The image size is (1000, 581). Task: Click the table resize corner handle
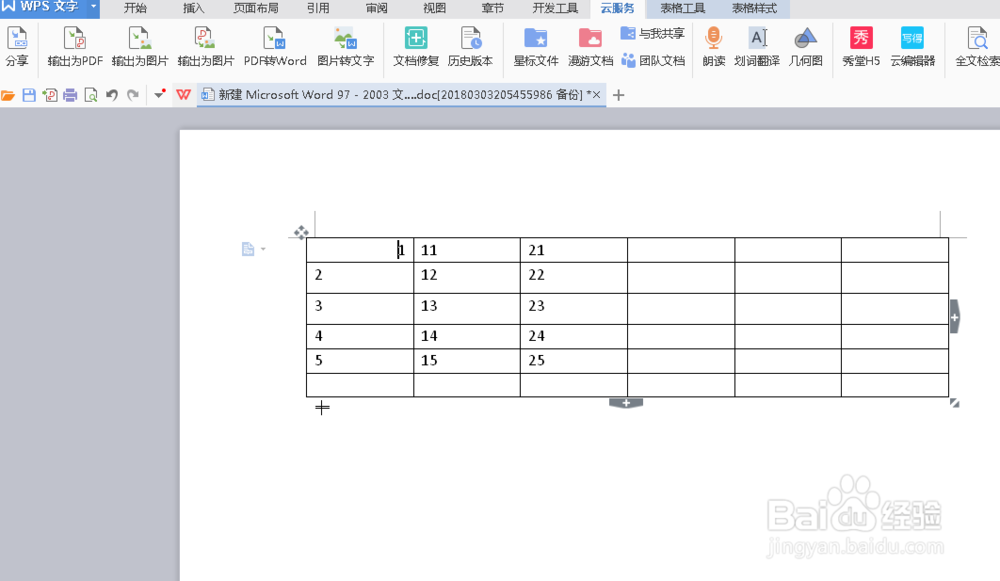(x=954, y=402)
